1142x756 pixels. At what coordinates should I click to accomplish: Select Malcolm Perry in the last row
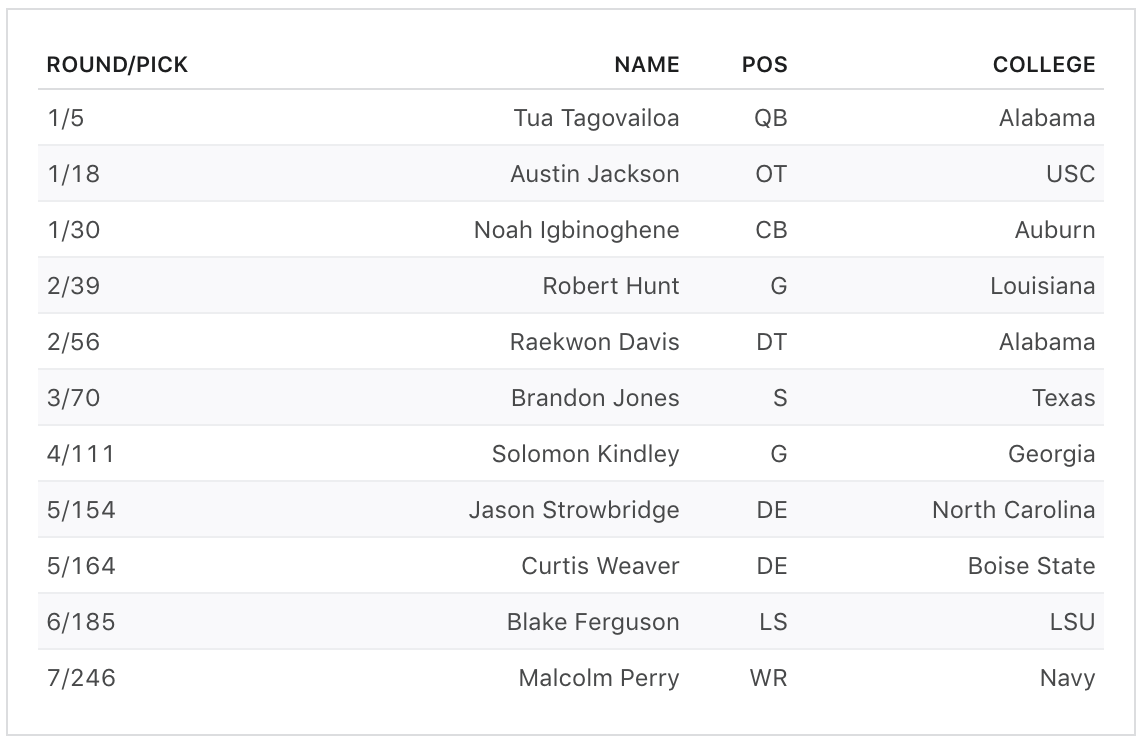click(598, 678)
